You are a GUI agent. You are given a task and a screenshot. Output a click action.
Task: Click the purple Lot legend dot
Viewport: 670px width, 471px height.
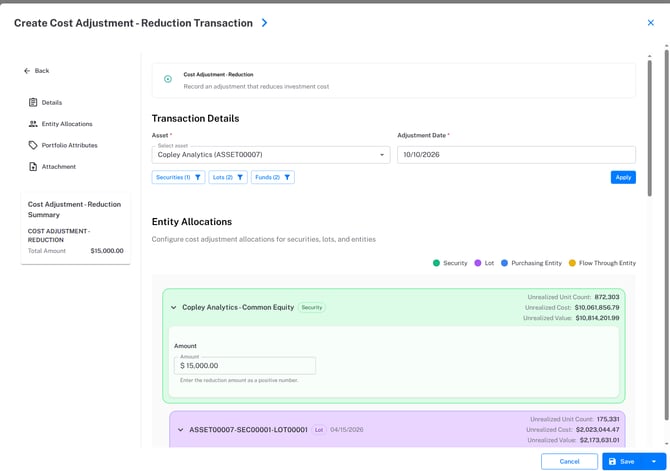(478, 263)
